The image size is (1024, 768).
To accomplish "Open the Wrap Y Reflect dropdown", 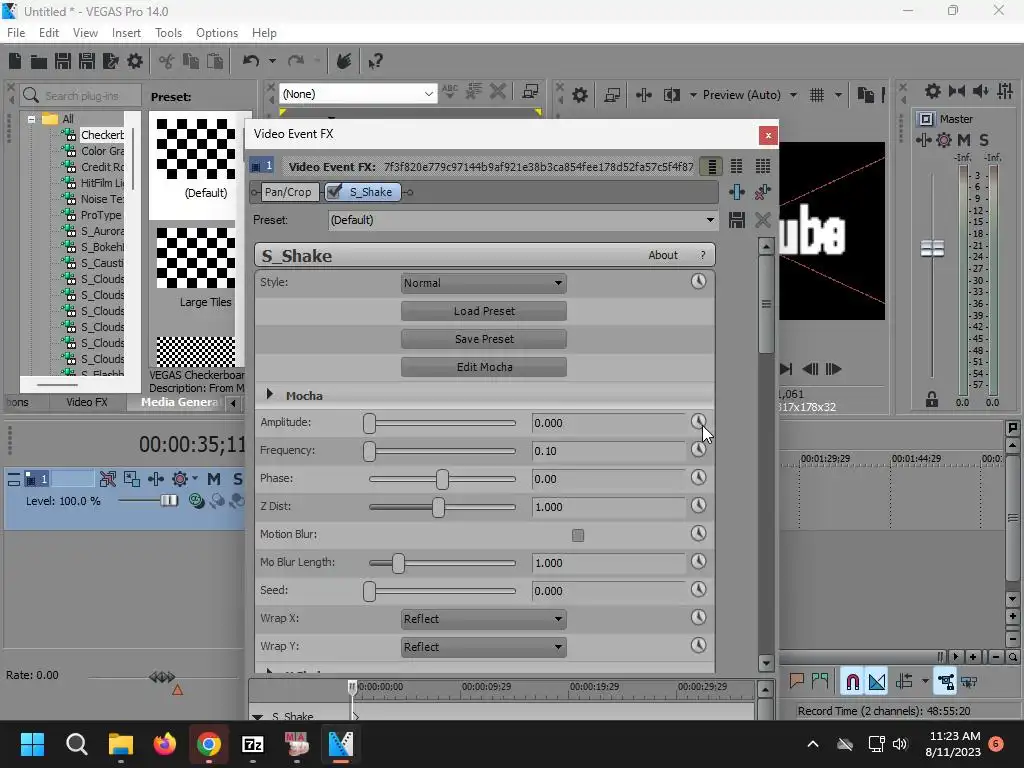I will (483, 647).
